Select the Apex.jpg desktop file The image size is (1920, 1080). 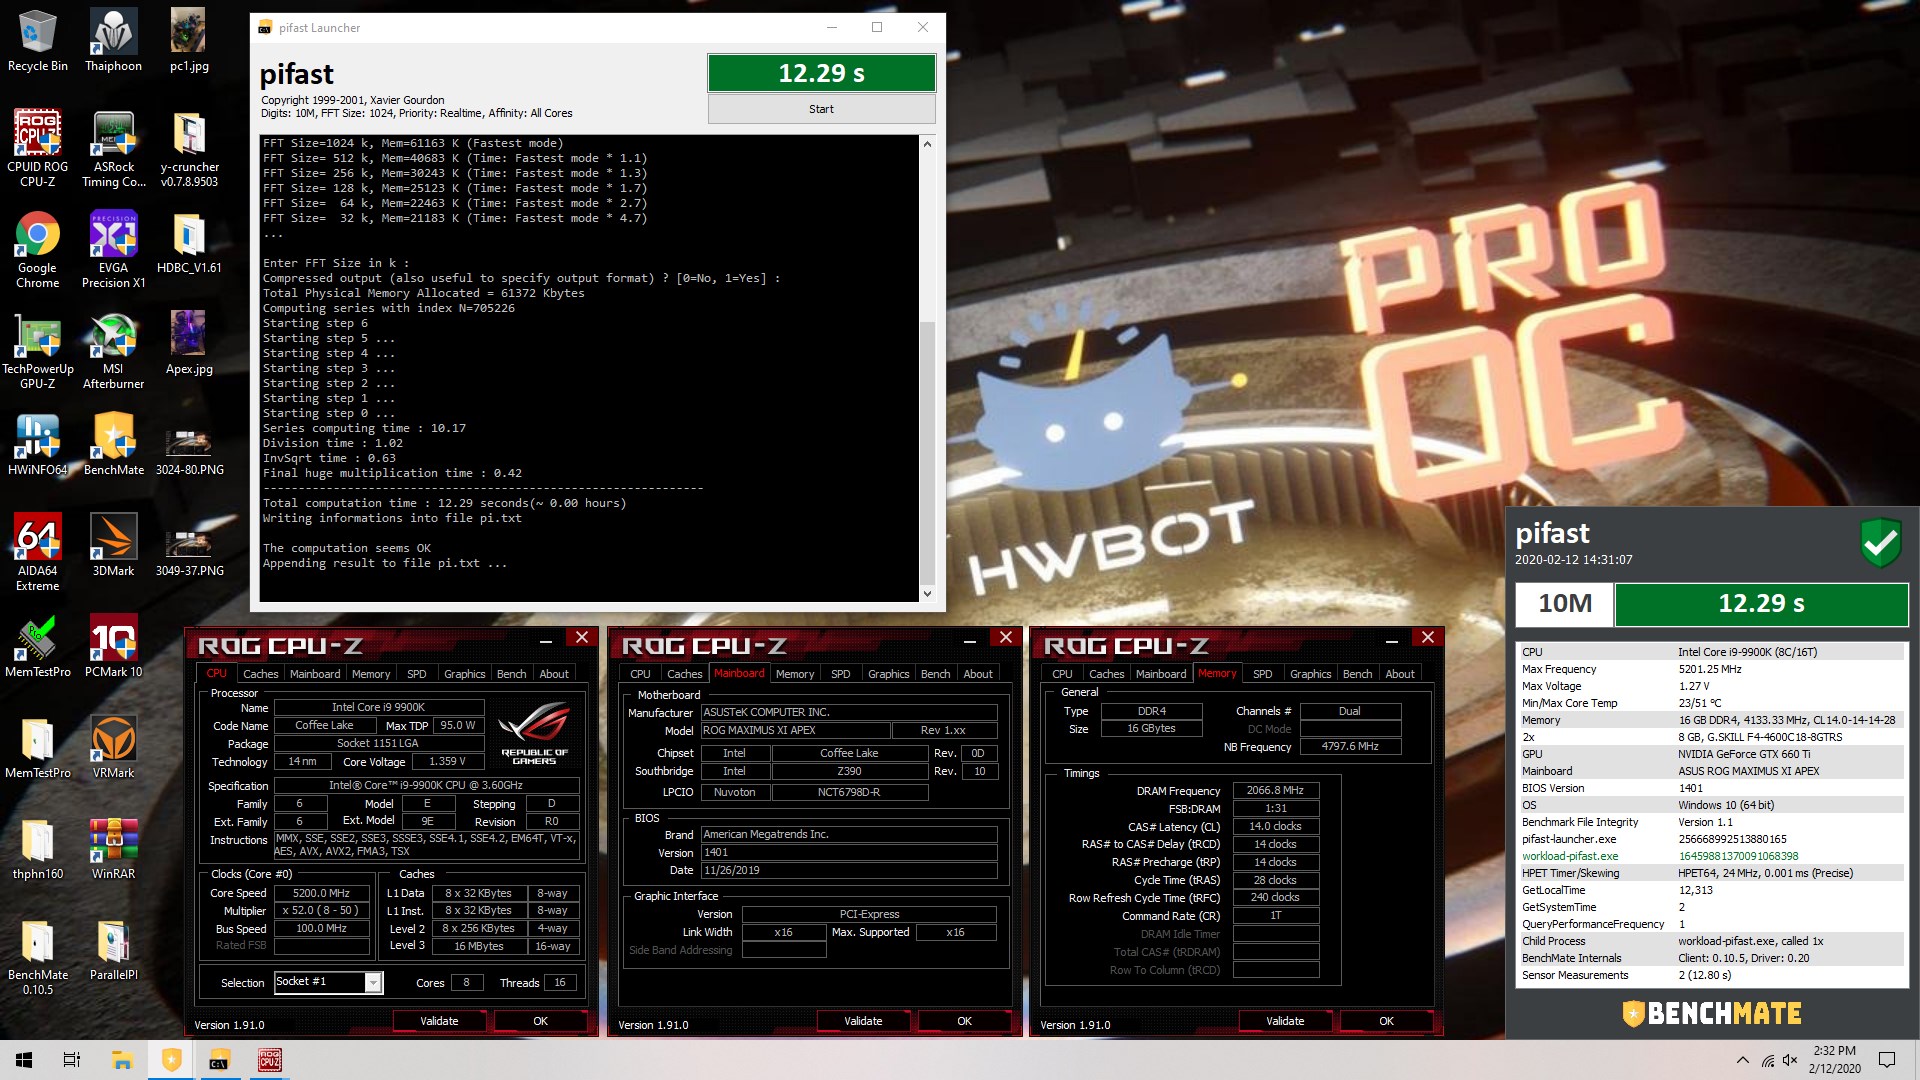(189, 343)
